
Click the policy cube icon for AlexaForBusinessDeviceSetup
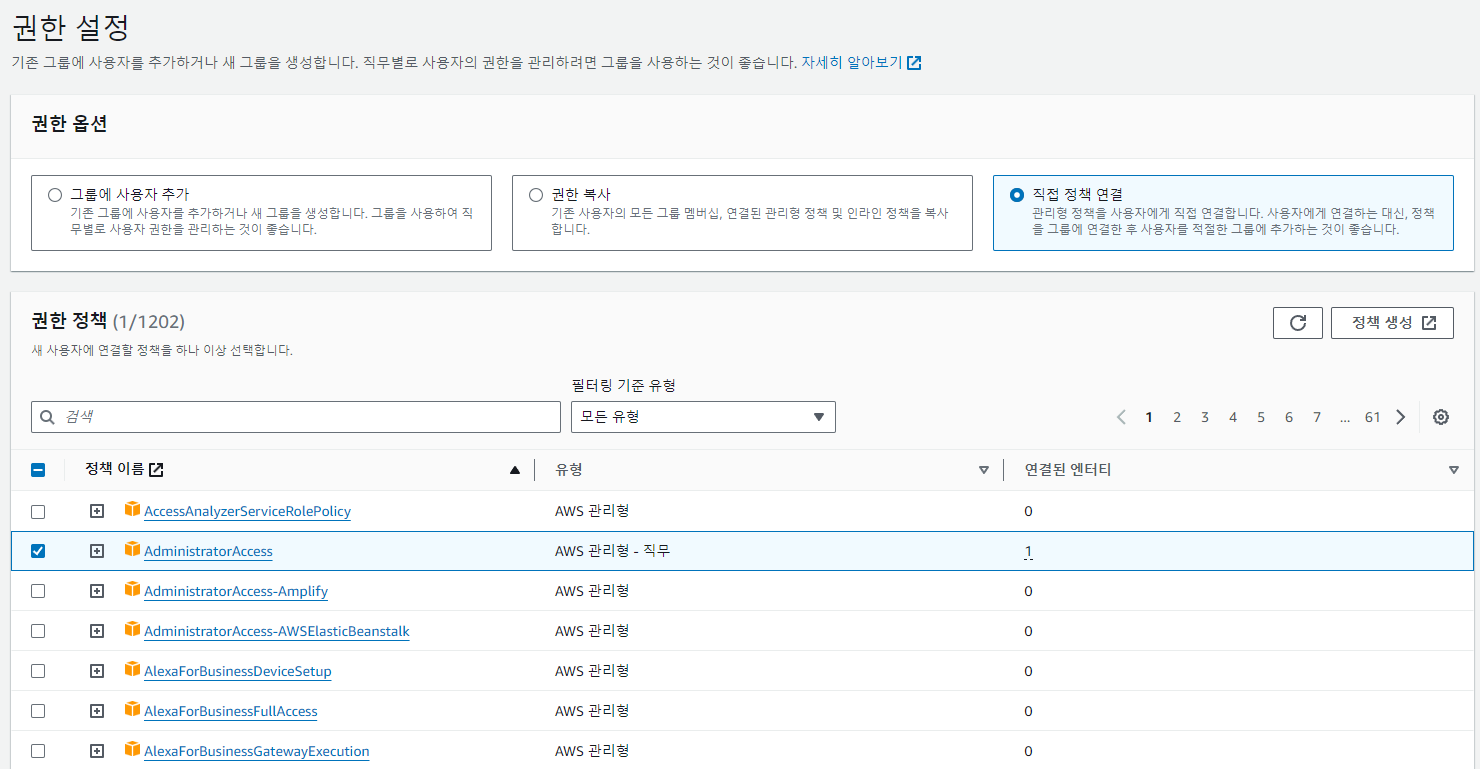[x=133, y=671]
